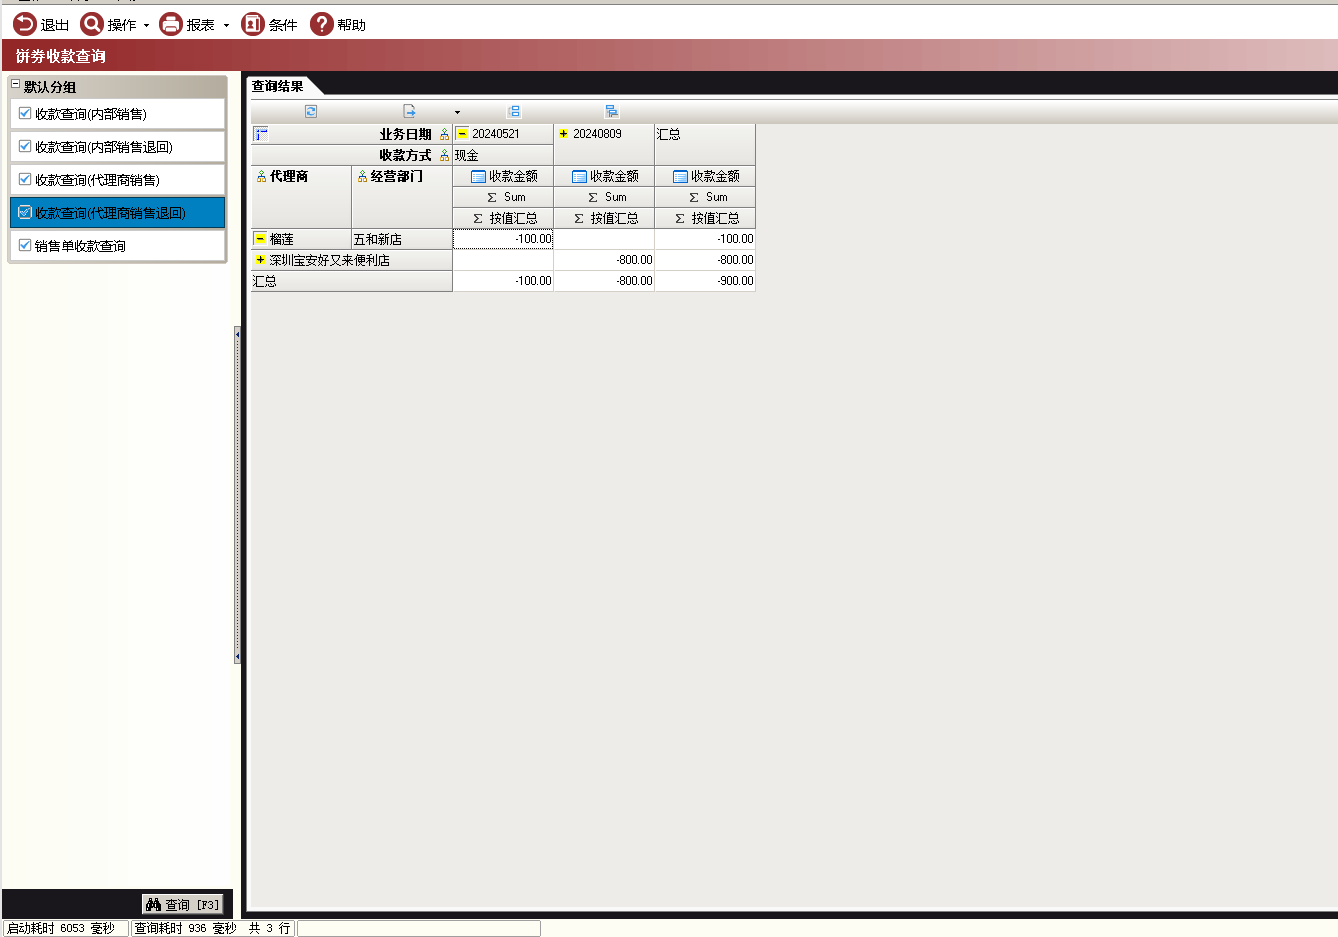Toggle checkbox for 收款查询(内部销售退回)
1338x937 pixels.
click(25, 146)
